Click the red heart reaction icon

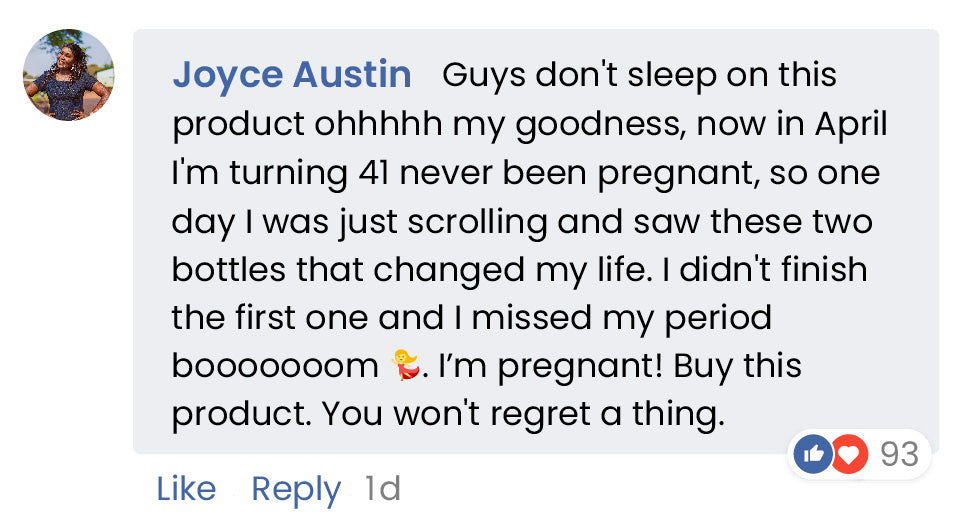(x=849, y=455)
